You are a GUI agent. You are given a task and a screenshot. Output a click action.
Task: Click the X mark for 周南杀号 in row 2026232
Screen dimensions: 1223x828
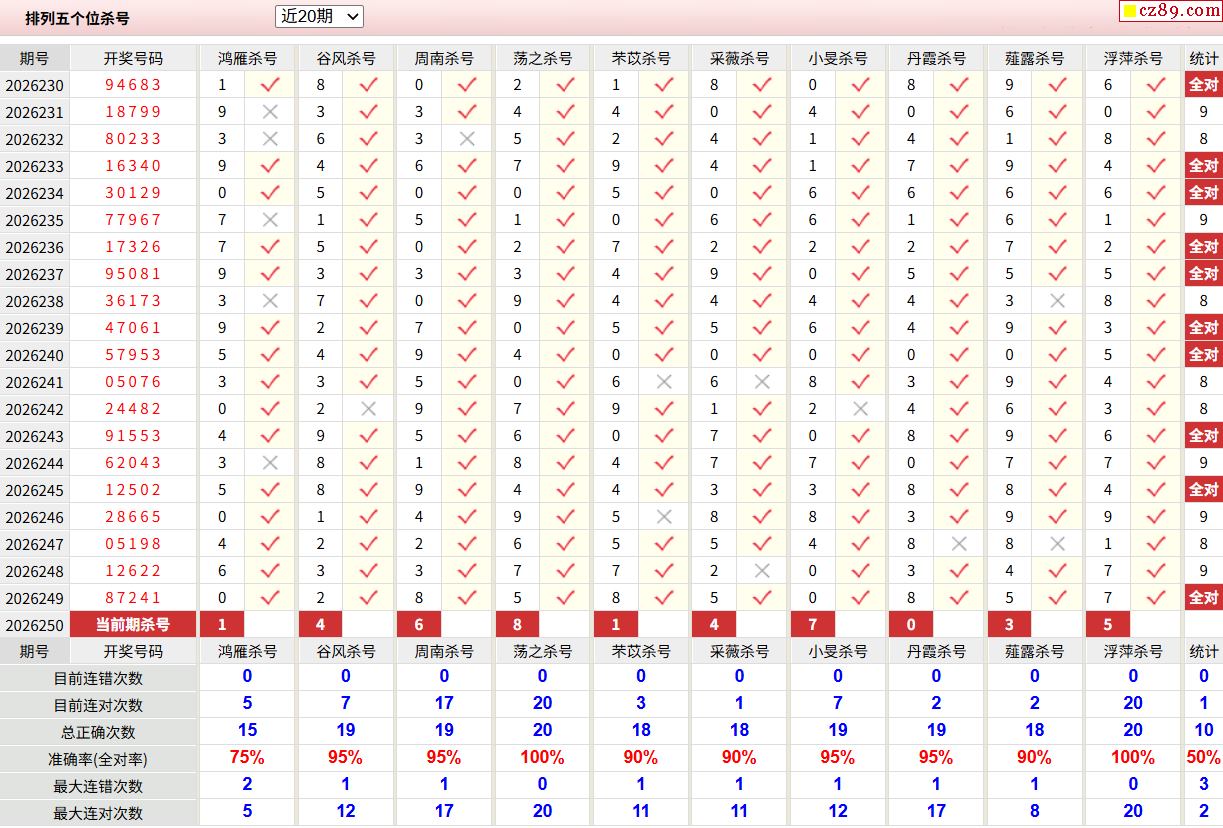coord(466,139)
